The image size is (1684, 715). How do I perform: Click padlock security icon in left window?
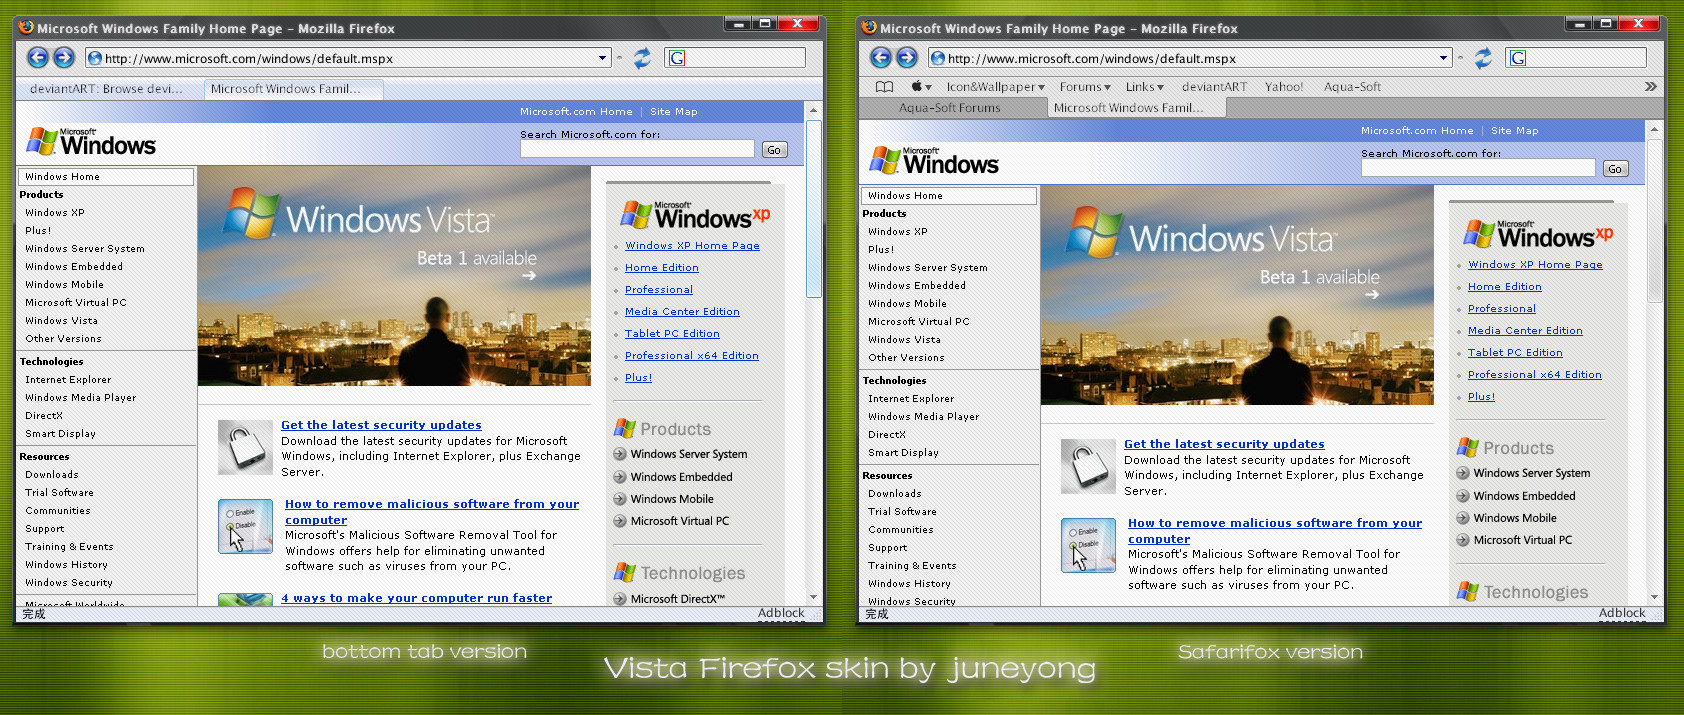tap(245, 447)
